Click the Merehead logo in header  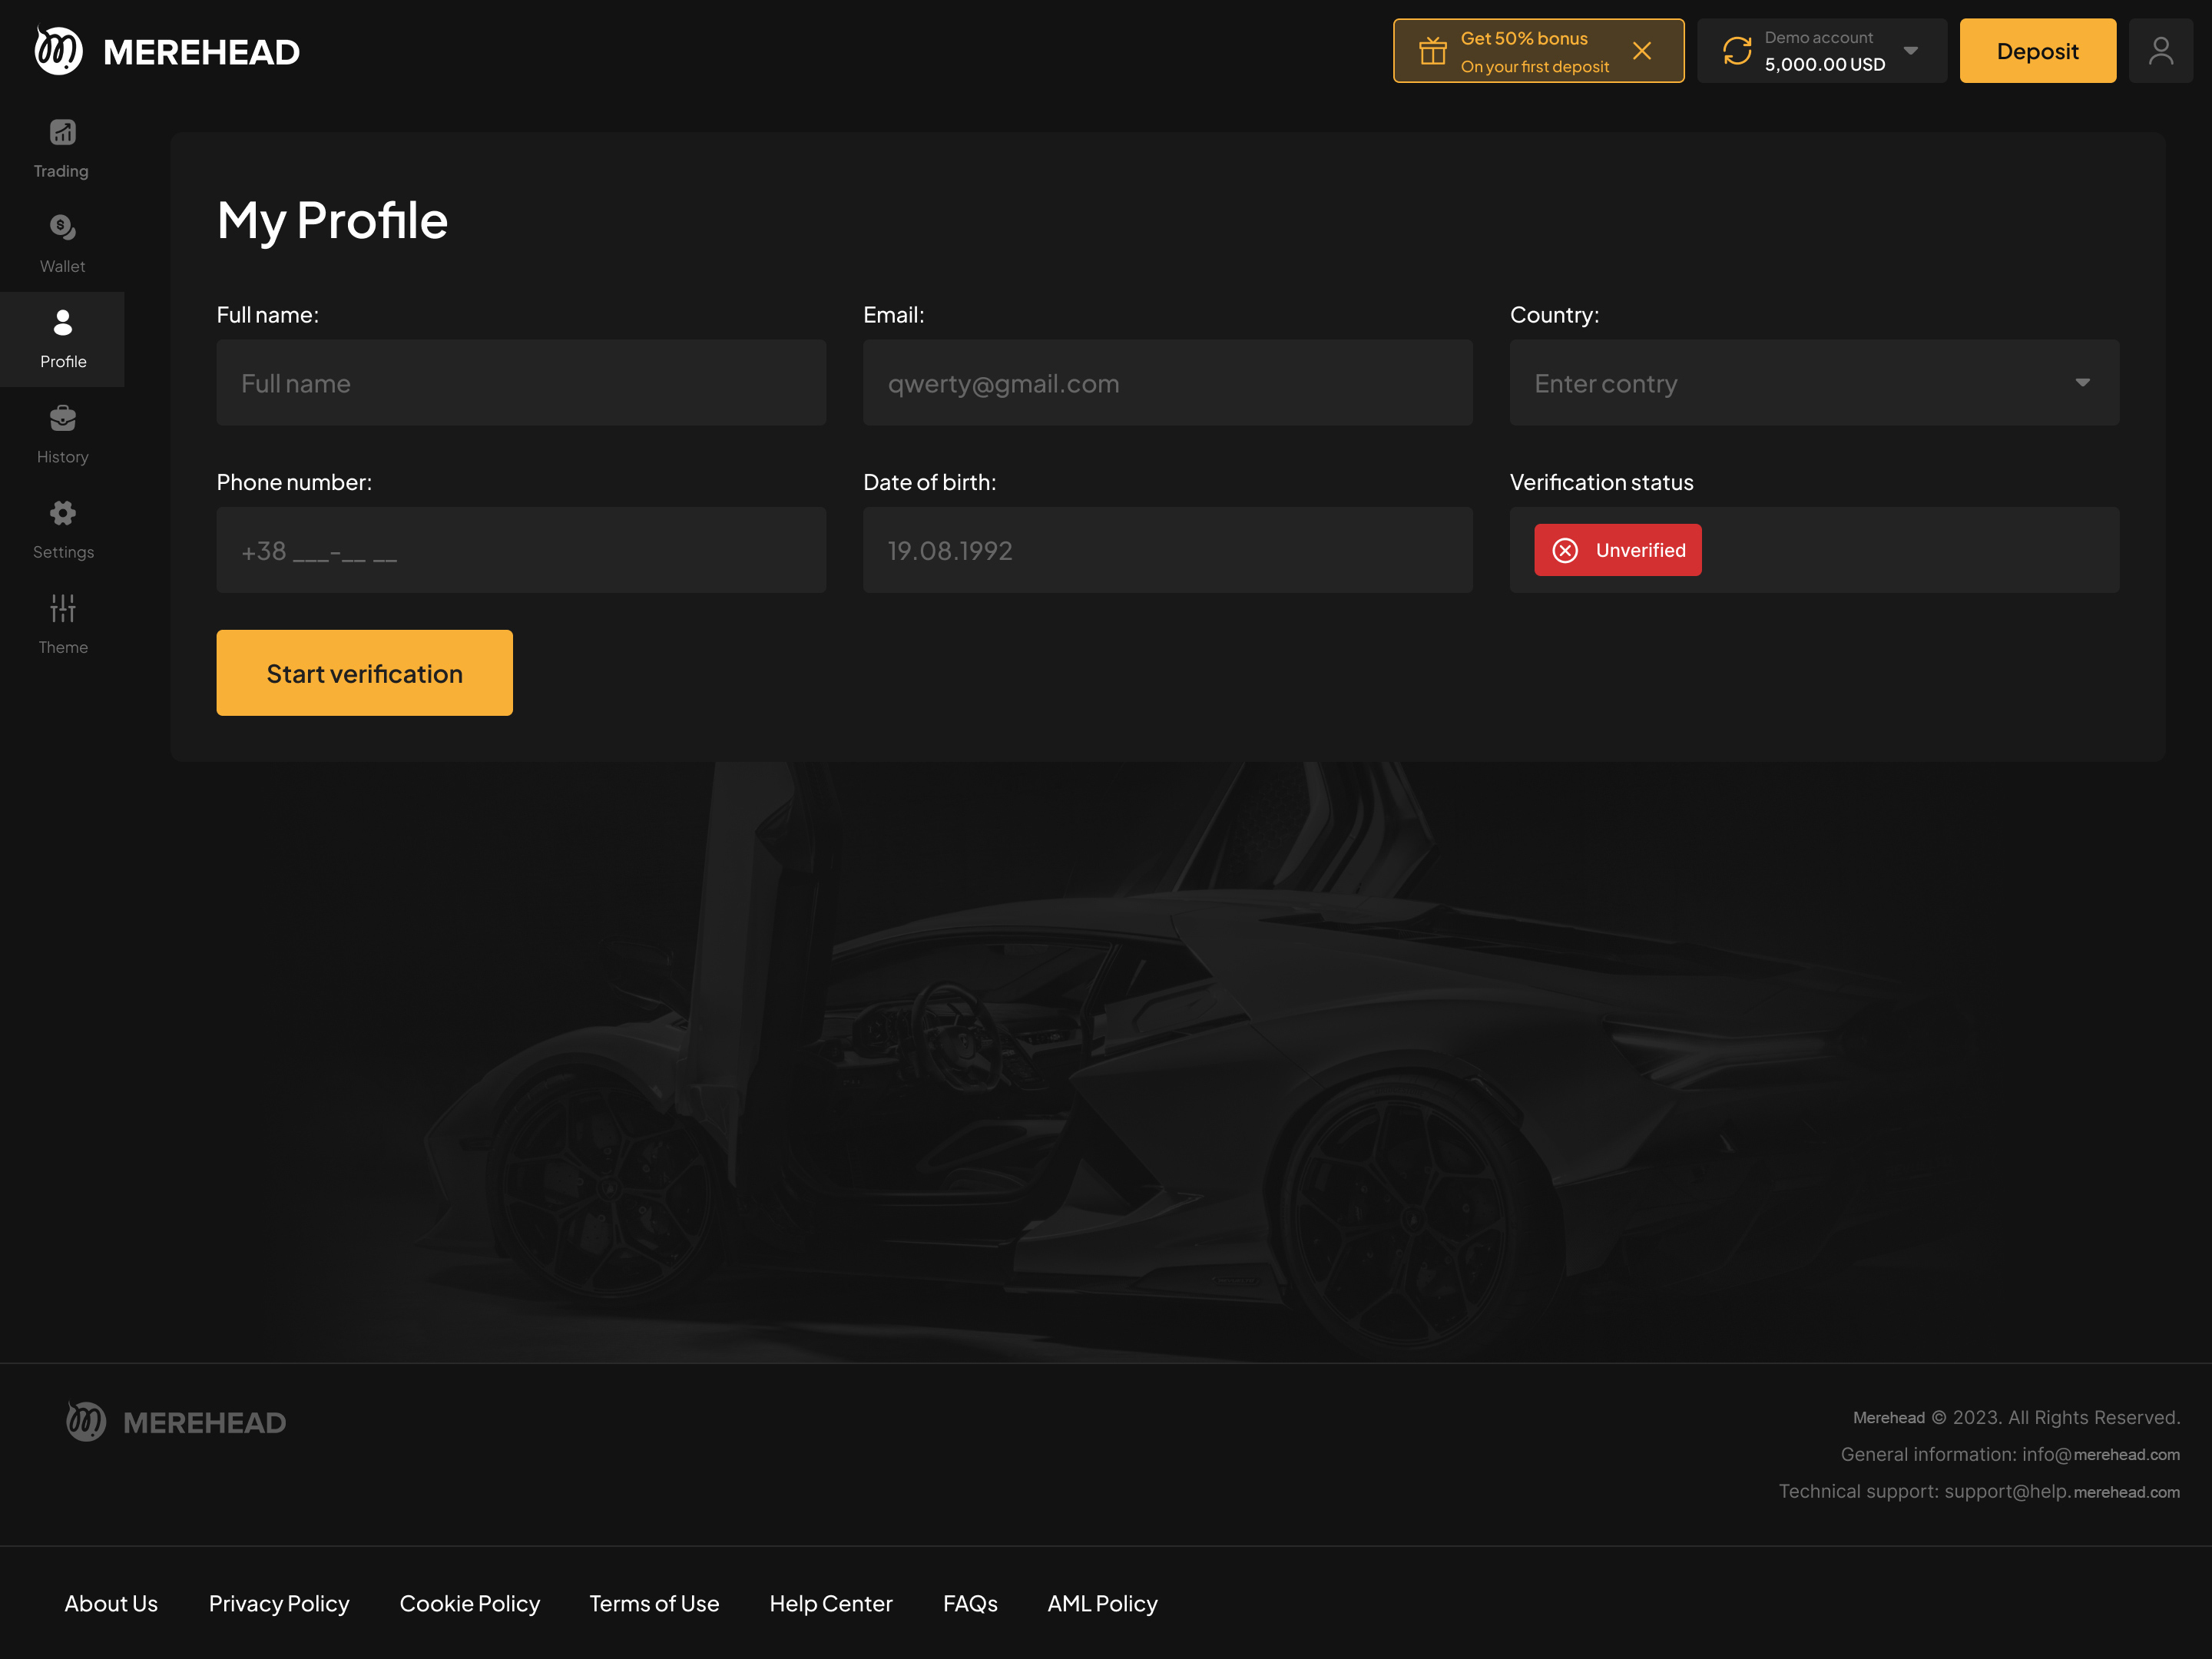tap(167, 51)
